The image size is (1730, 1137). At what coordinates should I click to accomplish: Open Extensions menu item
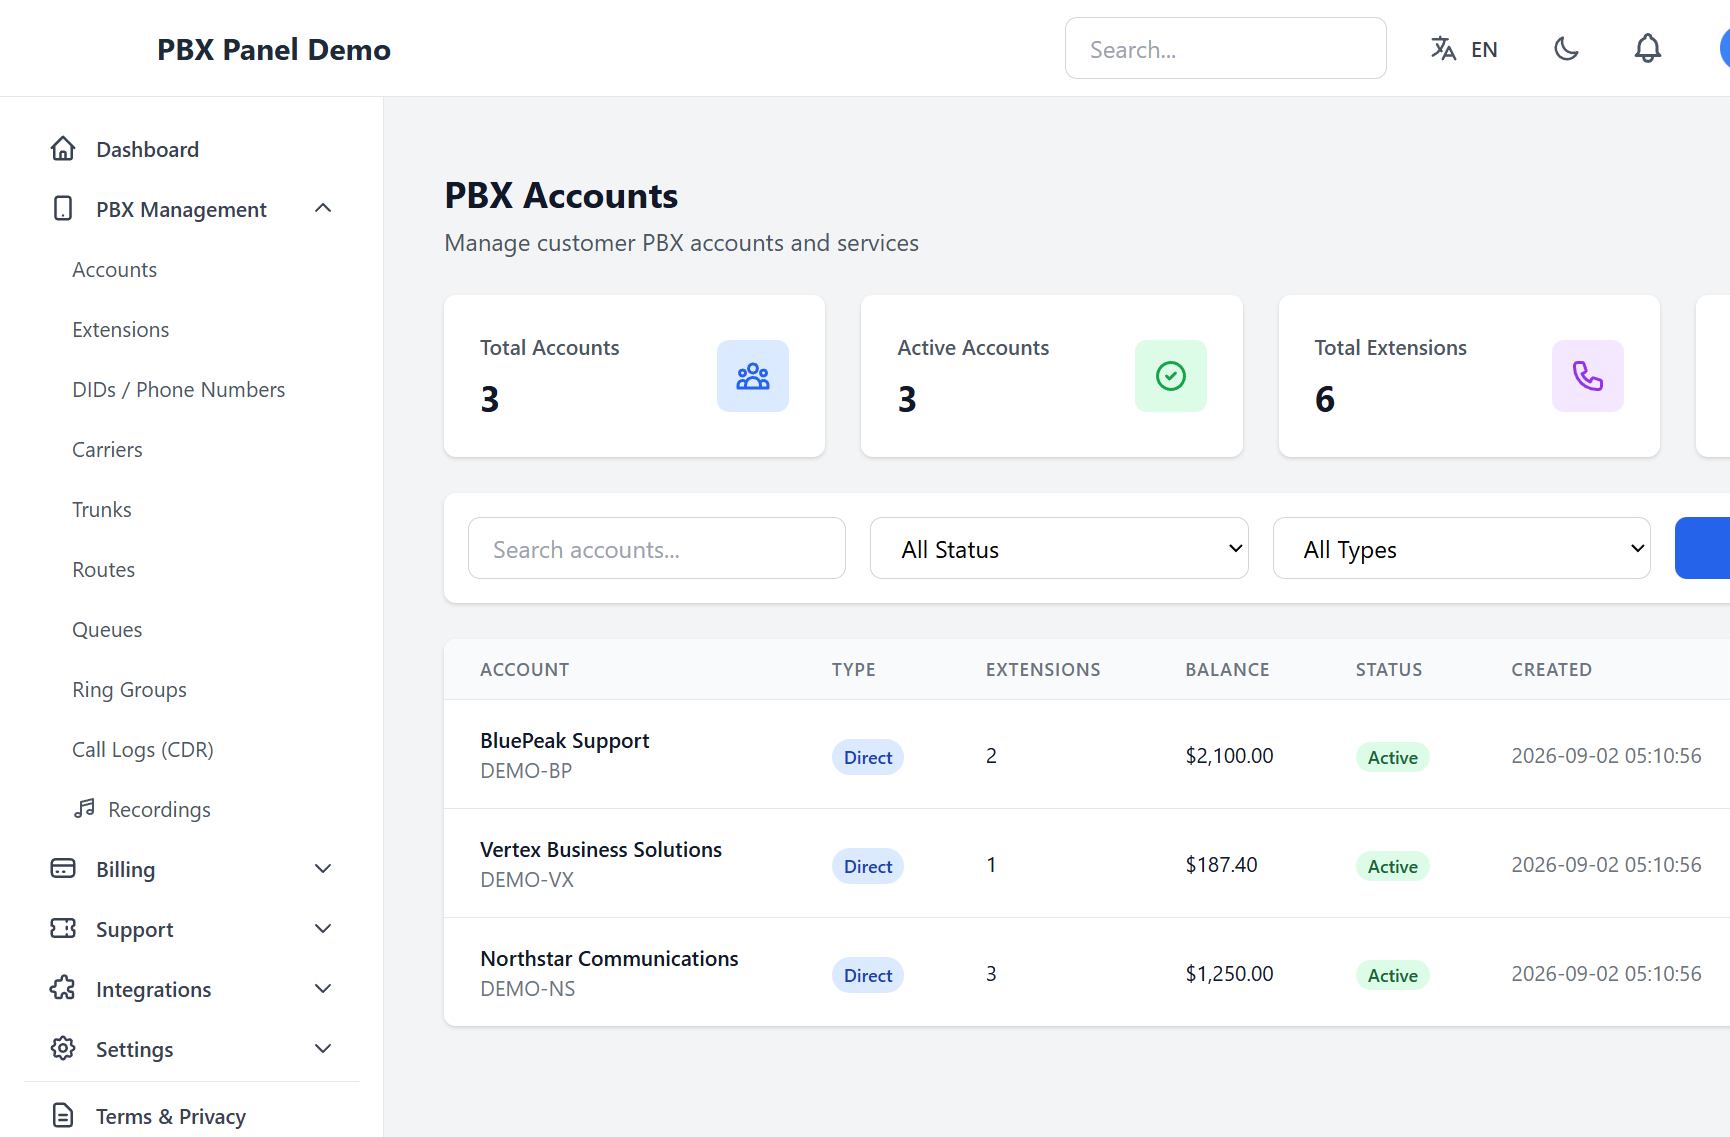tap(121, 330)
